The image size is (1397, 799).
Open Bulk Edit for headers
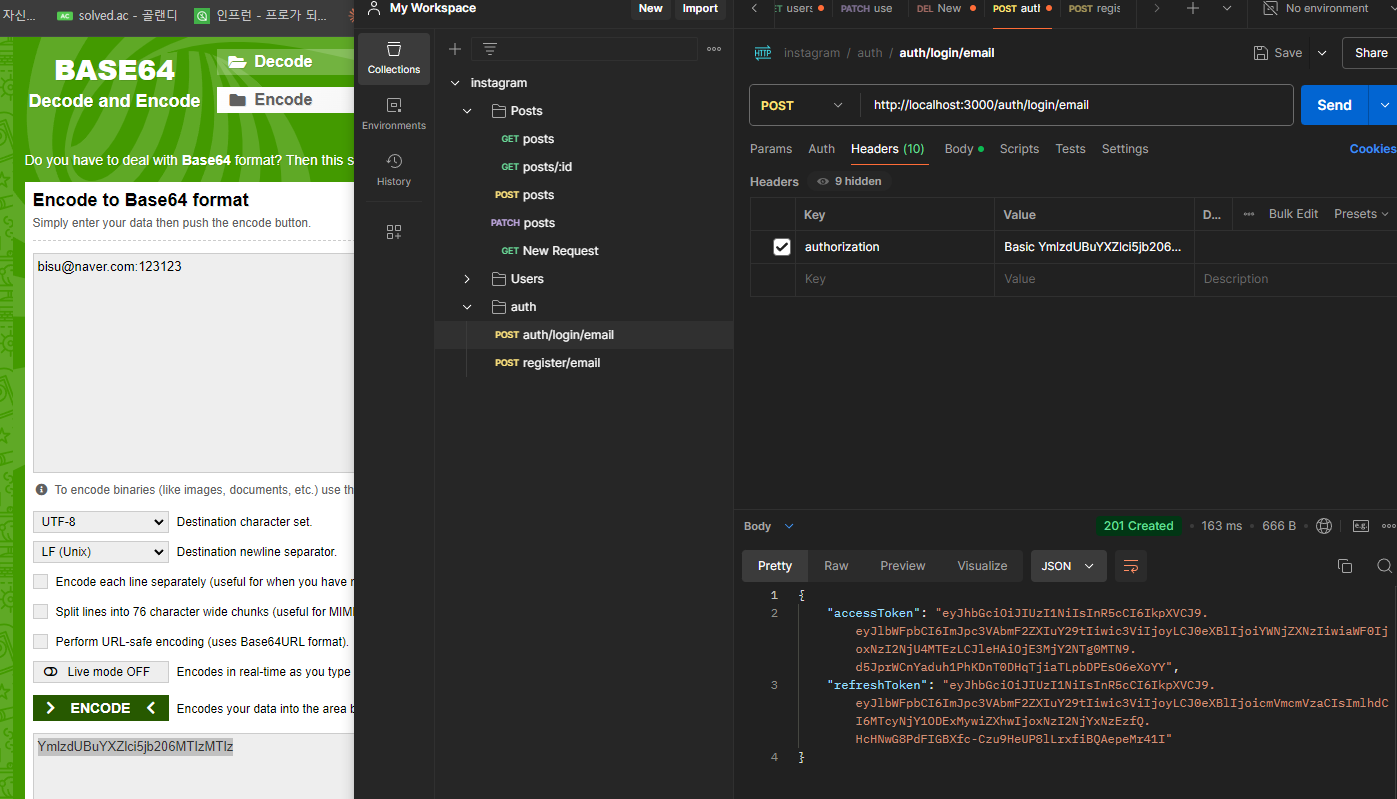coord(1293,214)
